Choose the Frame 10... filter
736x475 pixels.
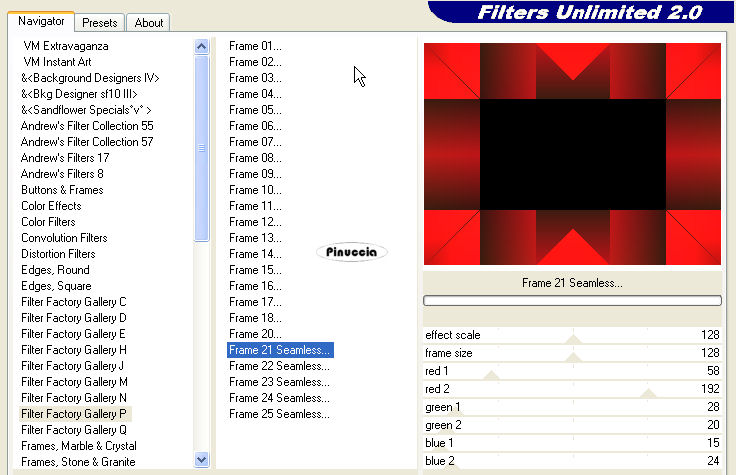(255, 190)
